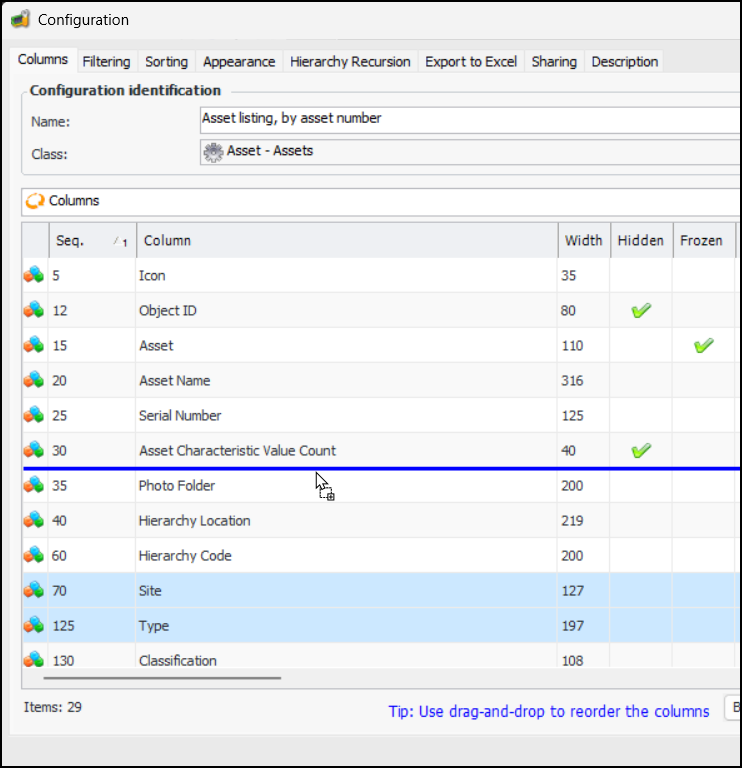The height and width of the screenshot is (768, 742).
Task: Click the row icon beside Hierarchy Code
Action: 34,555
